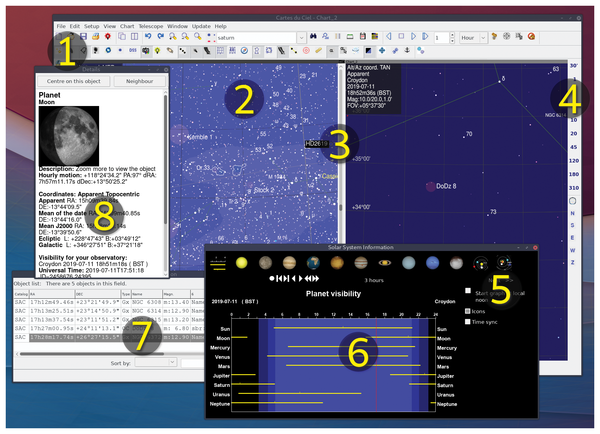This screenshot has height=434, width=600.
Task: Click the undo arrow icon
Action: click(148, 36)
